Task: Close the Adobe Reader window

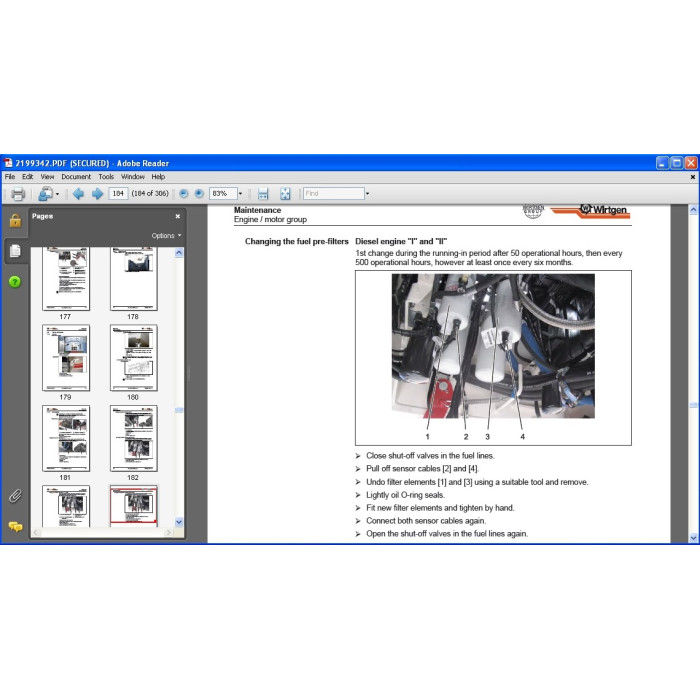Action: [691, 163]
